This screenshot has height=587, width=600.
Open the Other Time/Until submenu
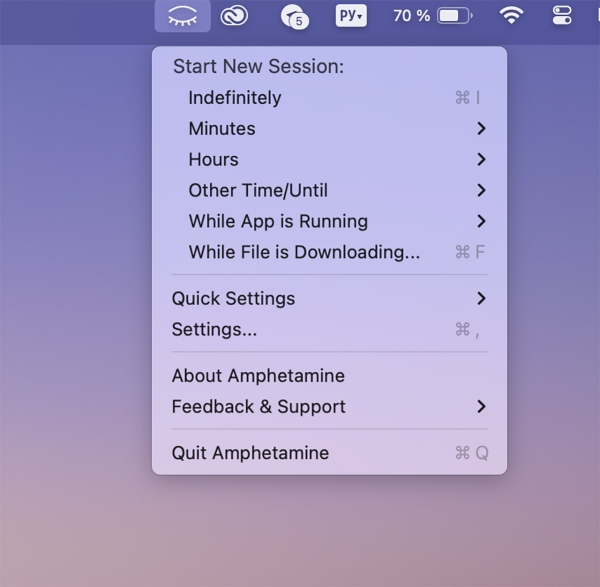[x=329, y=191]
